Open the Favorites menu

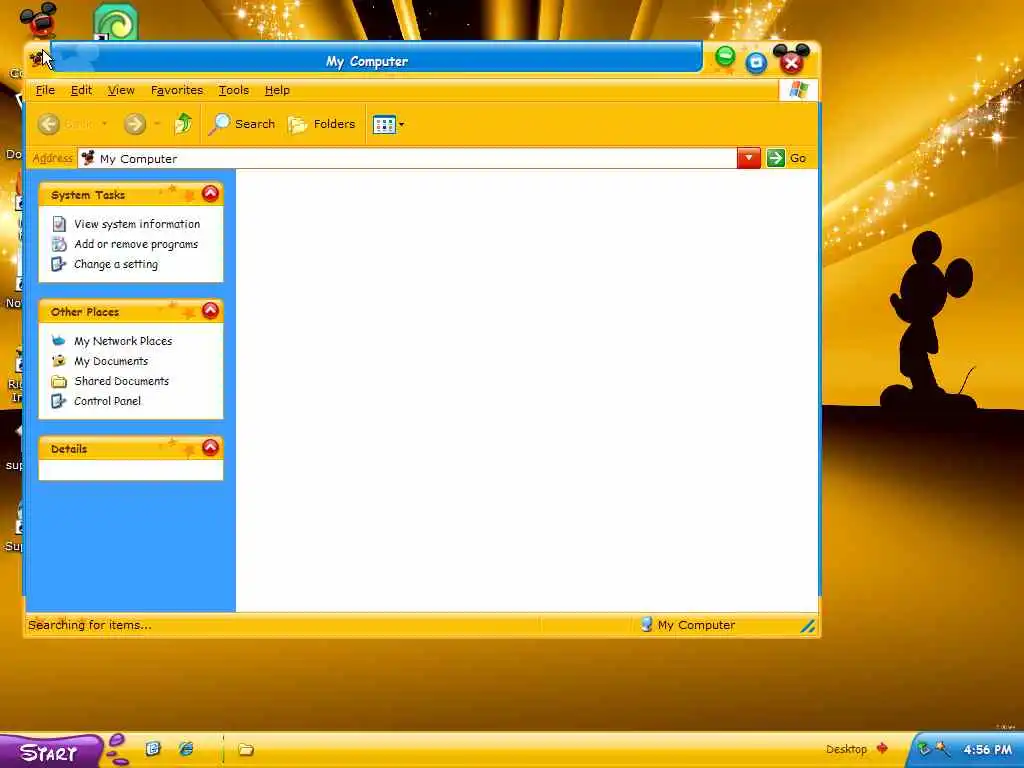click(x=176, y=90)
